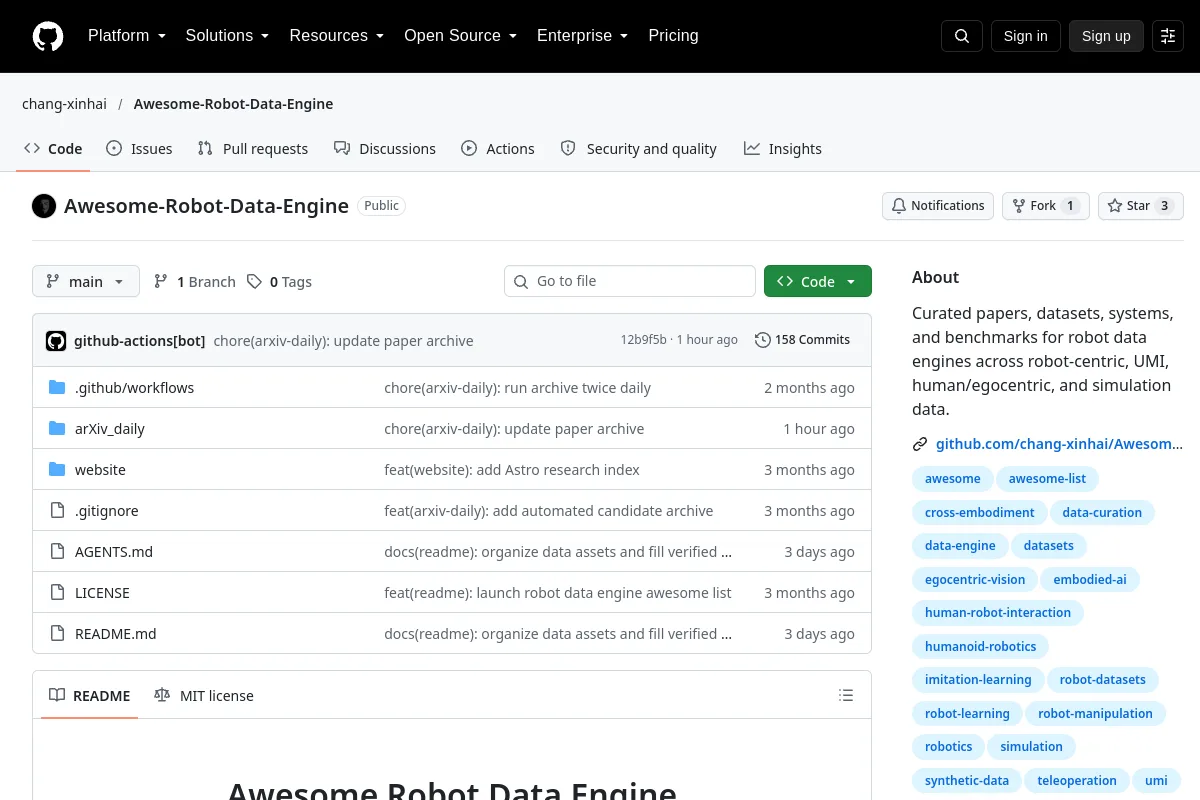This screenshot has width=1200, height=800.
Task: Switch to the MIT license tab
Action: click(204, 696)
